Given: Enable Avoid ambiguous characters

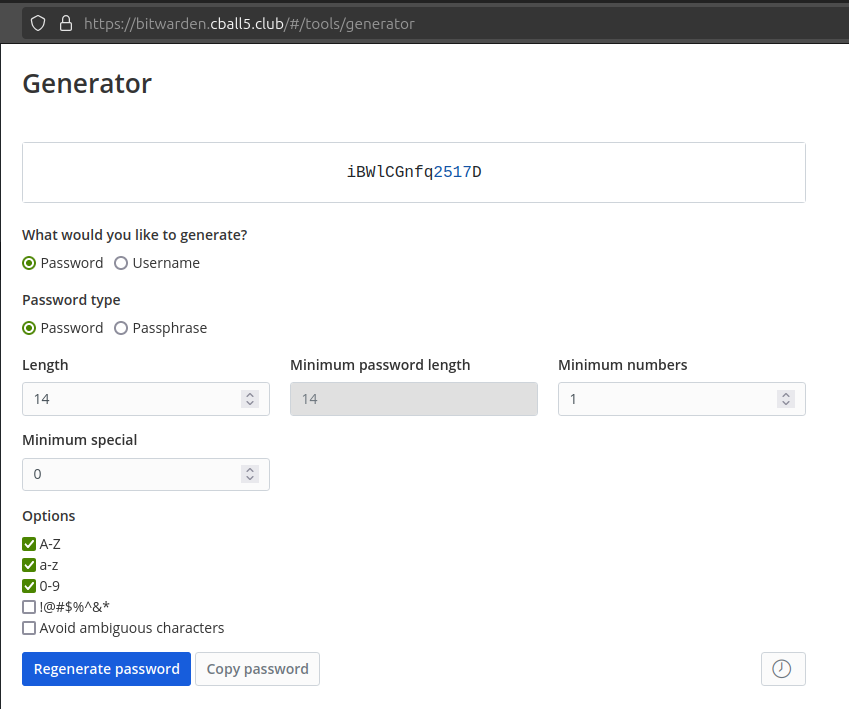Looking at the screenshot, I should coord(29,628).
